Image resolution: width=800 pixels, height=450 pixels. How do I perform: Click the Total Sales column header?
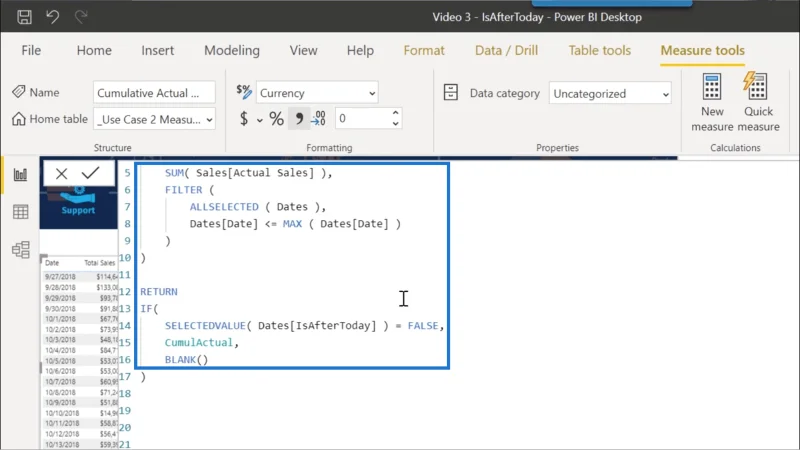point(99,263)
